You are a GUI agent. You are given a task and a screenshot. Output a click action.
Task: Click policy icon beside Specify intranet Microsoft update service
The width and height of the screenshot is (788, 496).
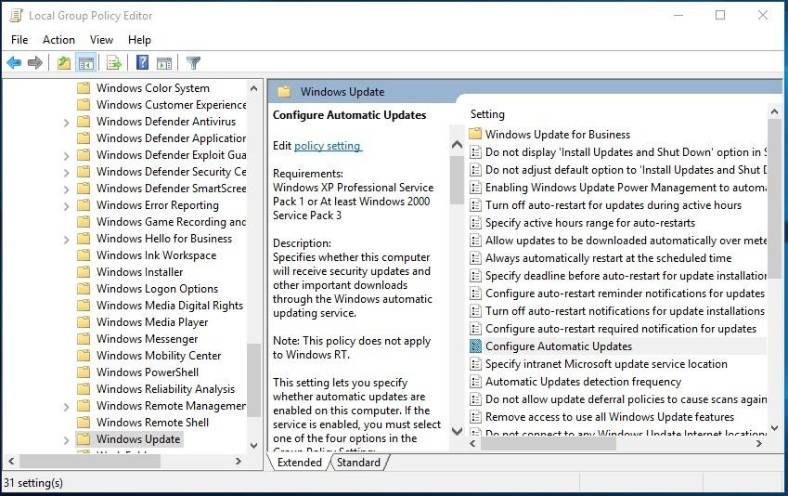click(475, 364)
